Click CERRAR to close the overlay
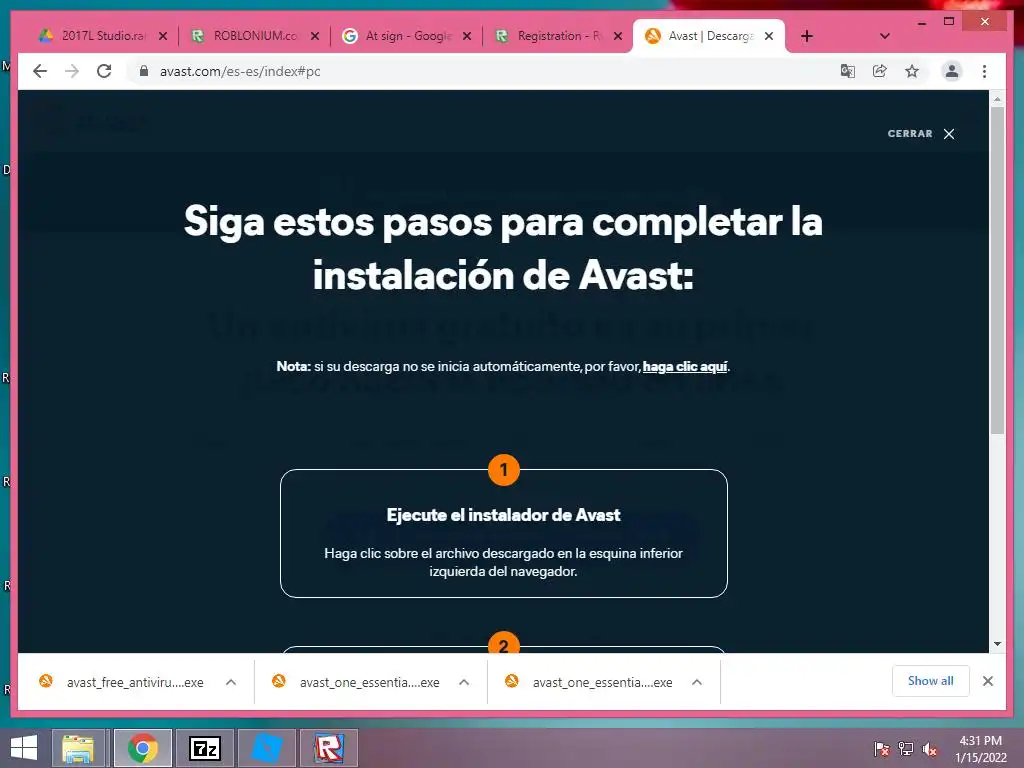1024x768 pixels. 910,133
